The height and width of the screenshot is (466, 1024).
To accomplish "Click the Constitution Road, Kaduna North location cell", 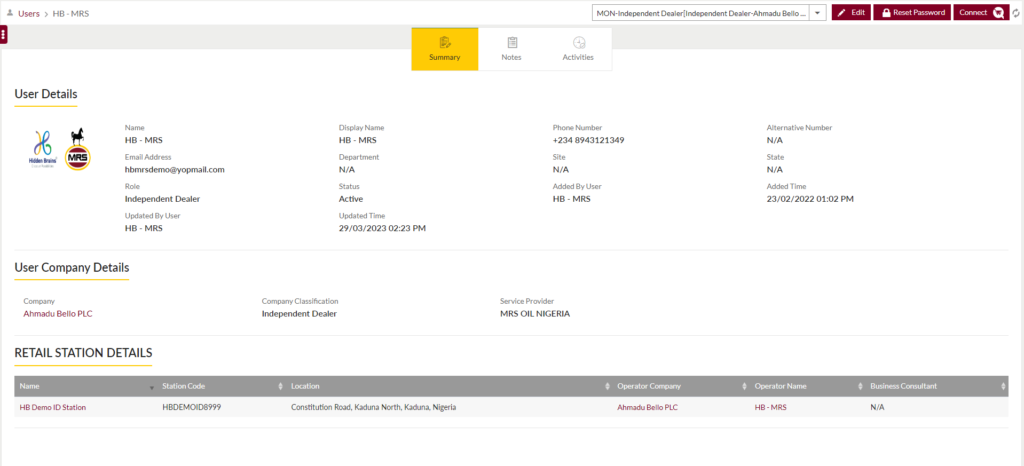I will [x=374, y=407].
